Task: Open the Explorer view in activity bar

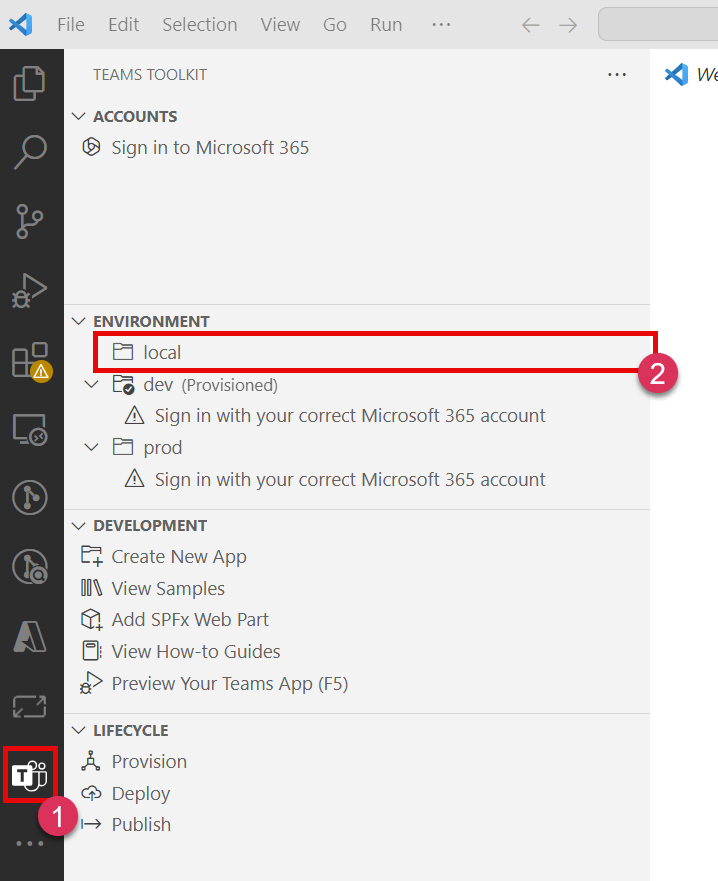Action: pyautogui.click(x=30, y=83)
